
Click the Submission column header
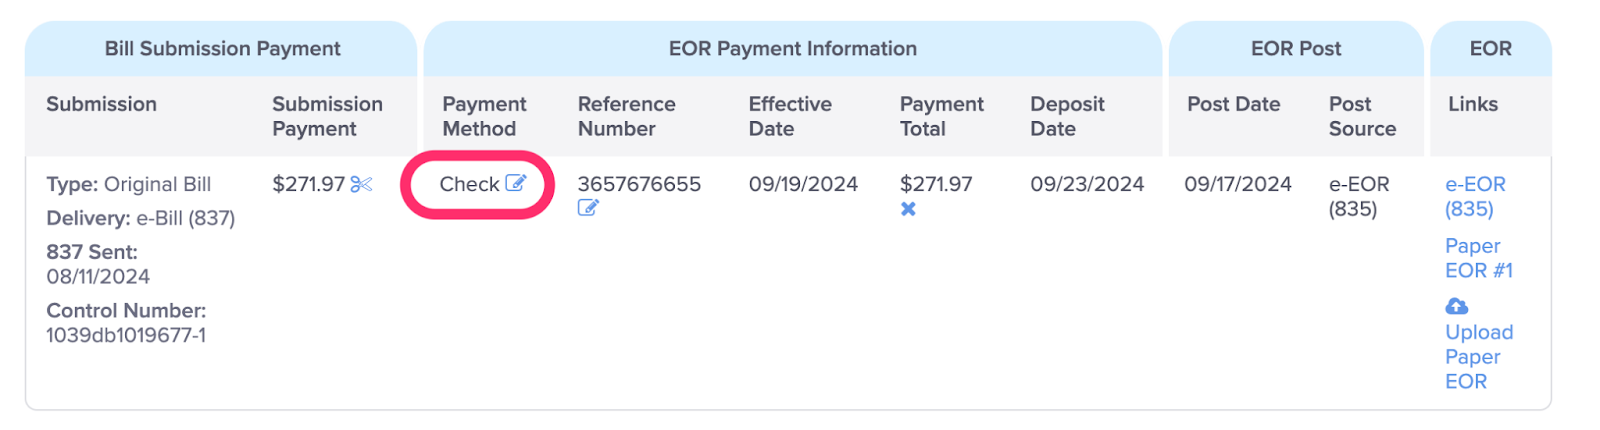click(101, 104)
